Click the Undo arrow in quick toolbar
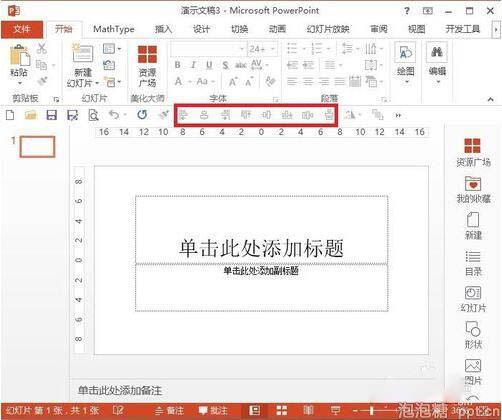 [114, 115]
